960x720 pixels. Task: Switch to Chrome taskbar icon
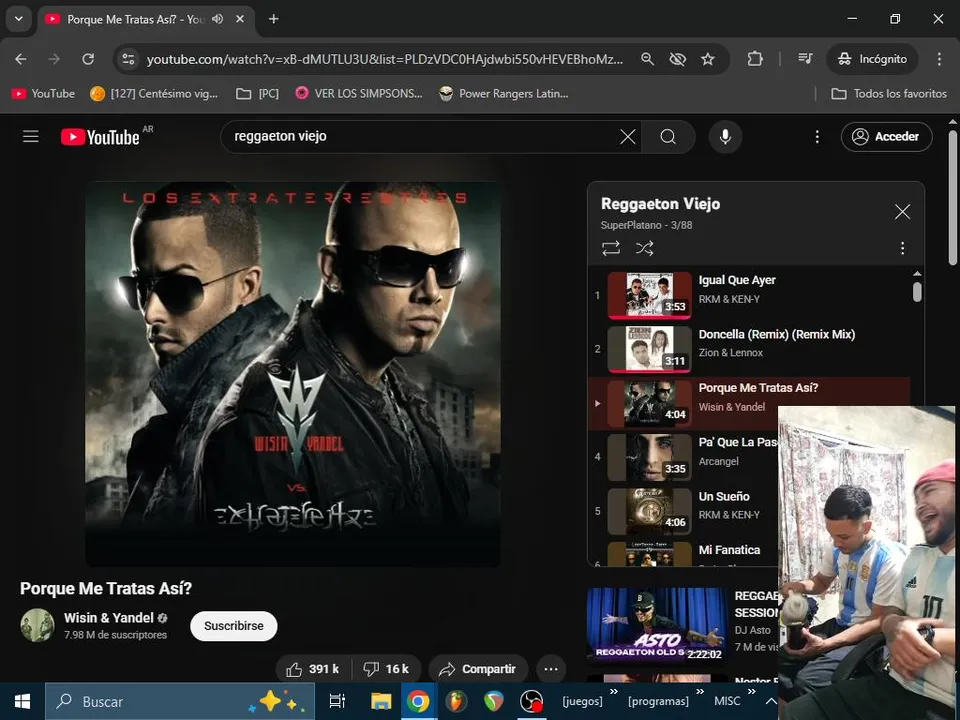[x=418, y=702]
